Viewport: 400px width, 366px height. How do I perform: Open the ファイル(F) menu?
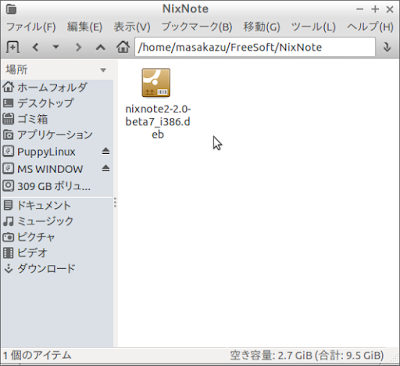(x=31, y=27)
